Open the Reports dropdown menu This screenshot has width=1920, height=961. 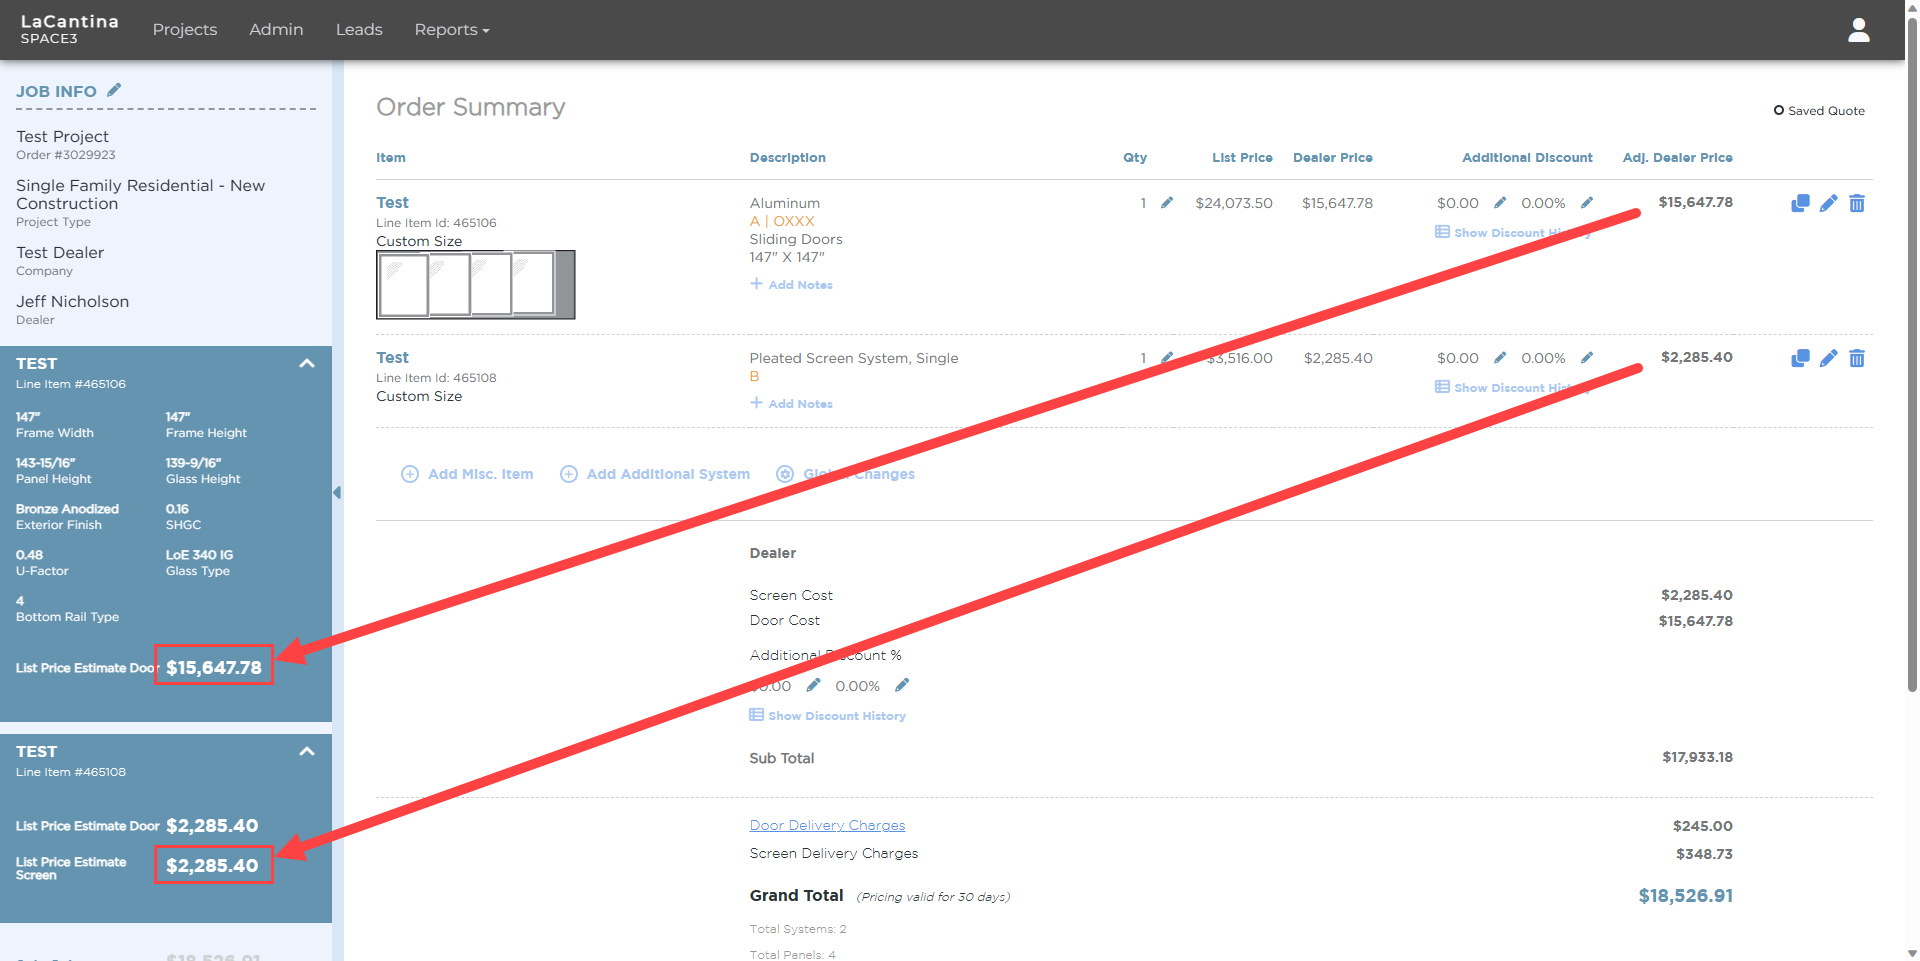452,30
